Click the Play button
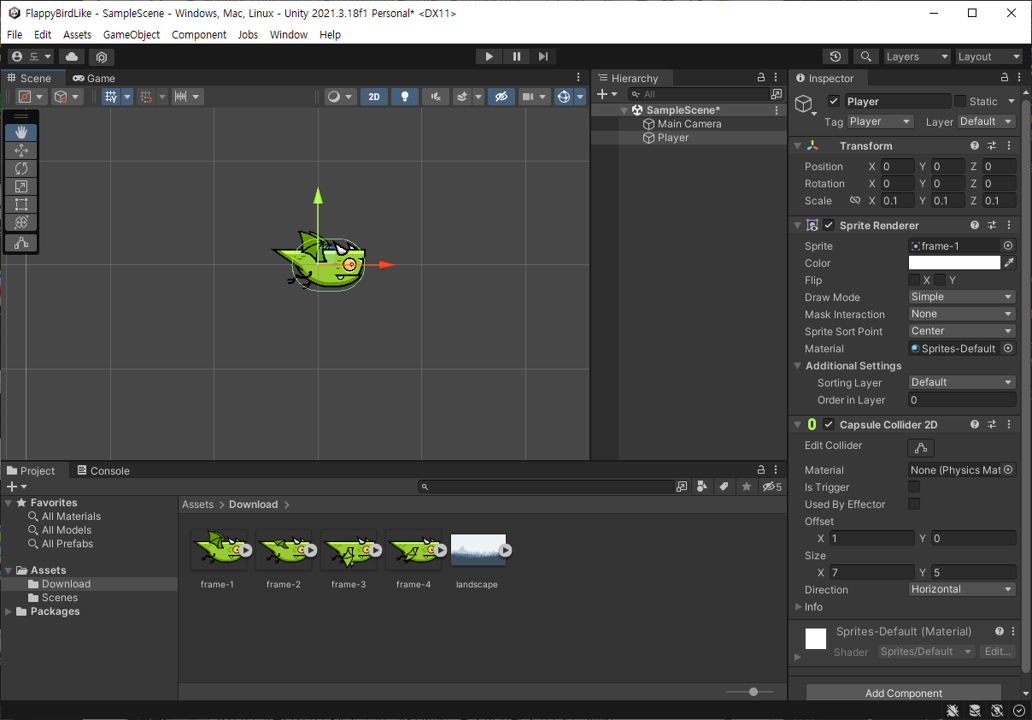The width and height of the screenshot is (1032, 720). click(x=489, y=57)
